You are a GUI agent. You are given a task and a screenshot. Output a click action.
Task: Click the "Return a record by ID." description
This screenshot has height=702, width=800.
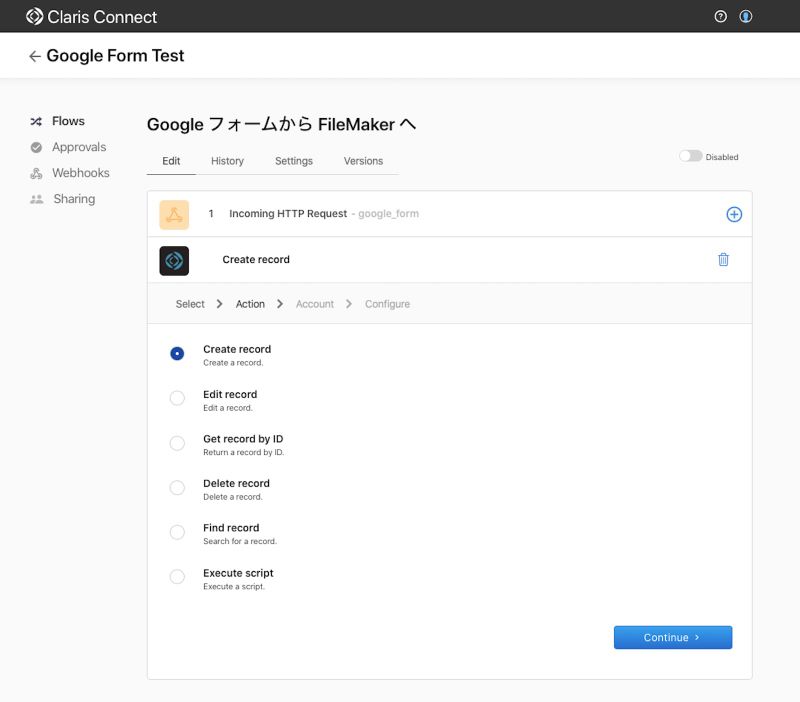(x=243, y=452)
